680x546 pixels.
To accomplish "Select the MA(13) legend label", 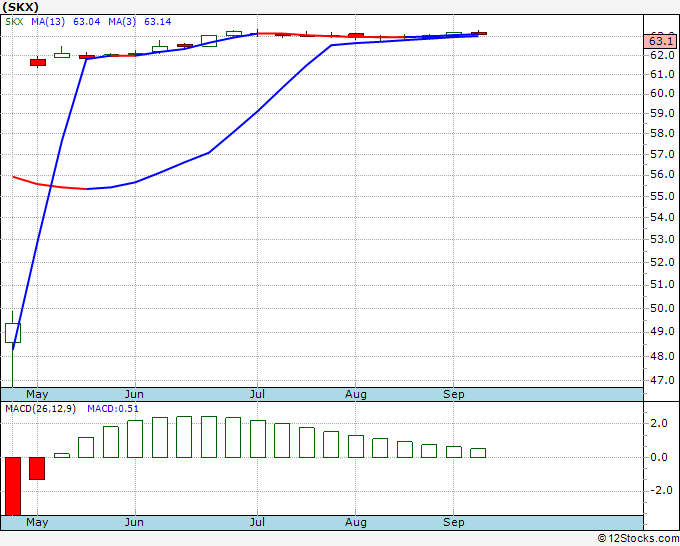I will click(43, 20).
